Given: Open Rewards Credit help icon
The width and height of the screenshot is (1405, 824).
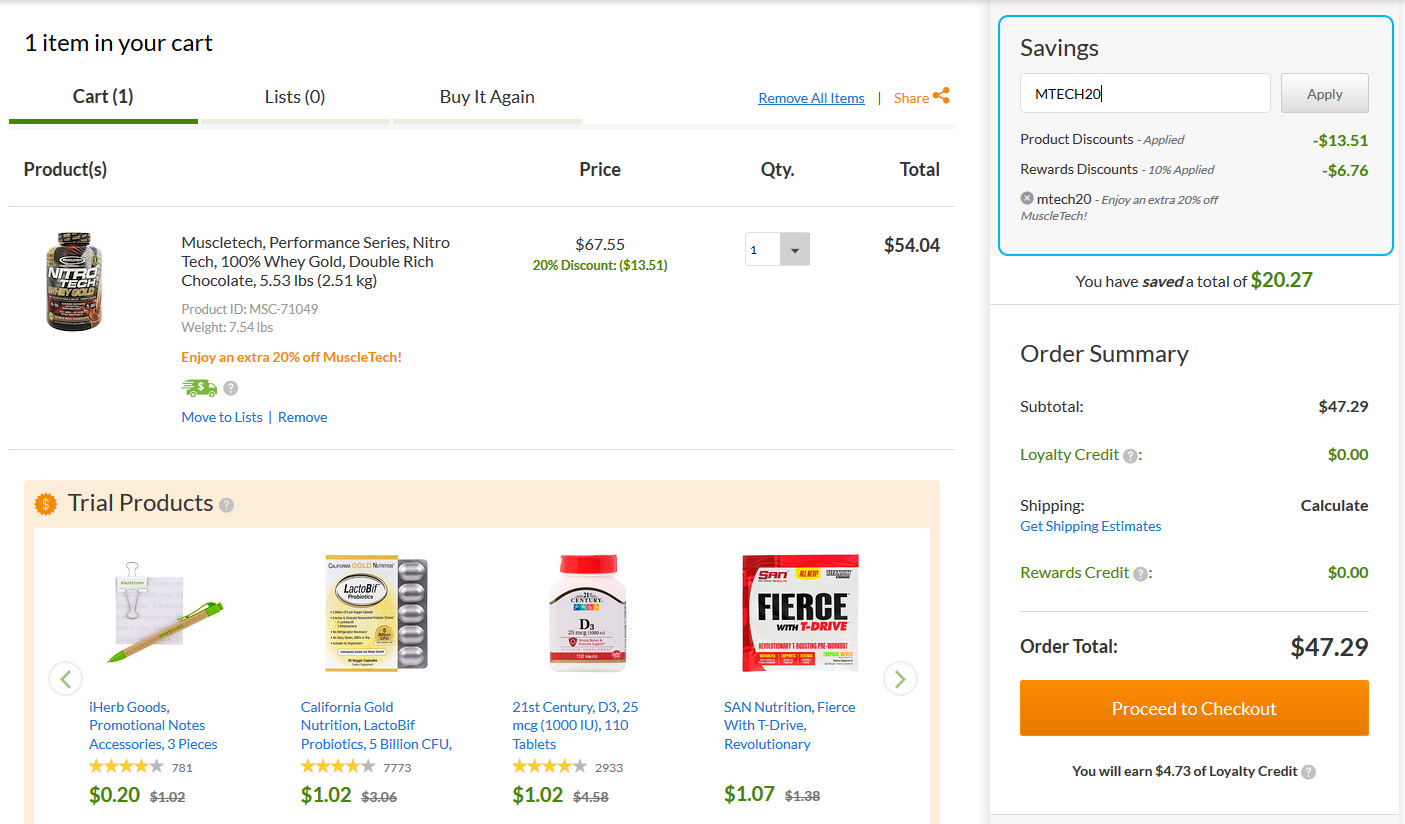Looking at the screenshot, I should 1140,574.
